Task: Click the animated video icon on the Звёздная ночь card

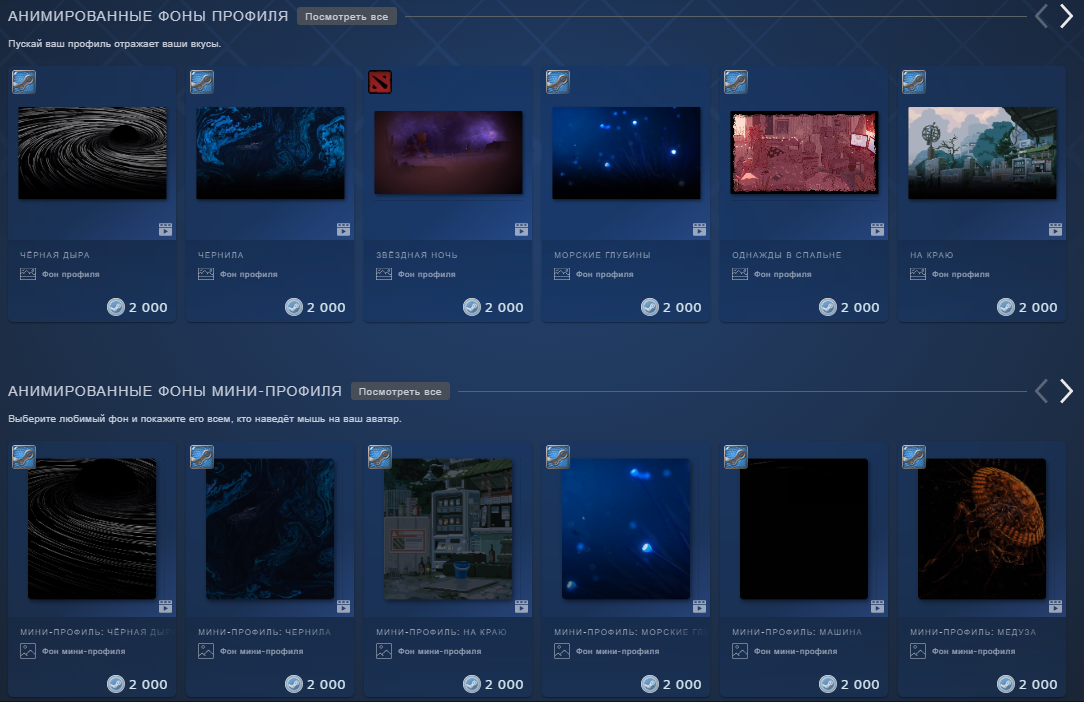Action: tap(521, 230)
